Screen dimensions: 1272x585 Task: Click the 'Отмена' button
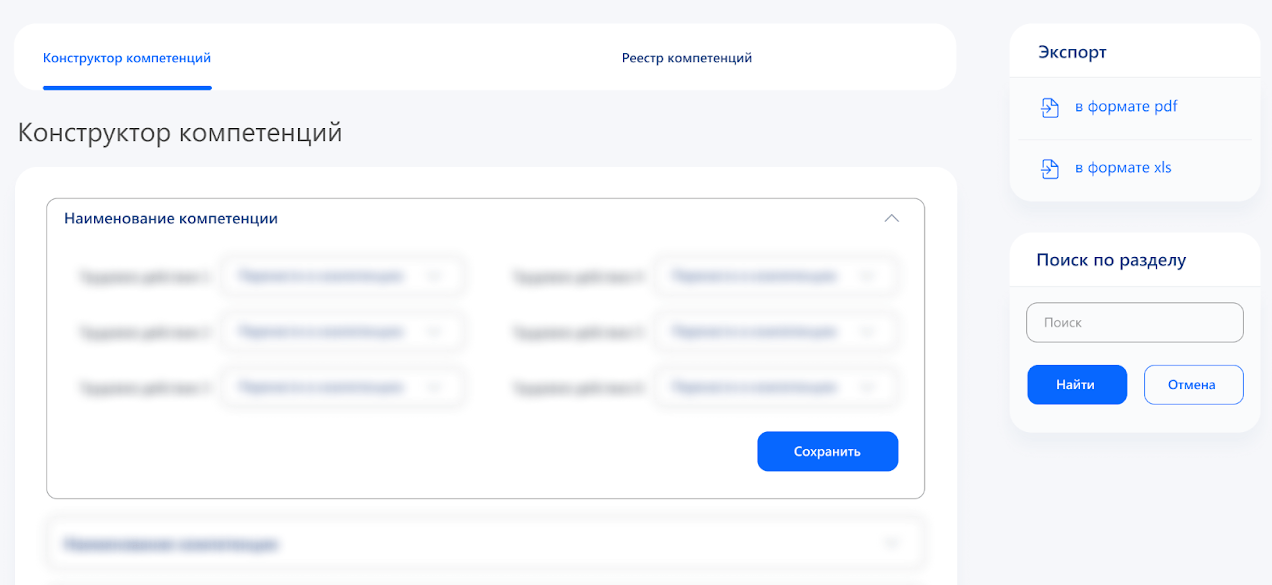[1193, 384]
